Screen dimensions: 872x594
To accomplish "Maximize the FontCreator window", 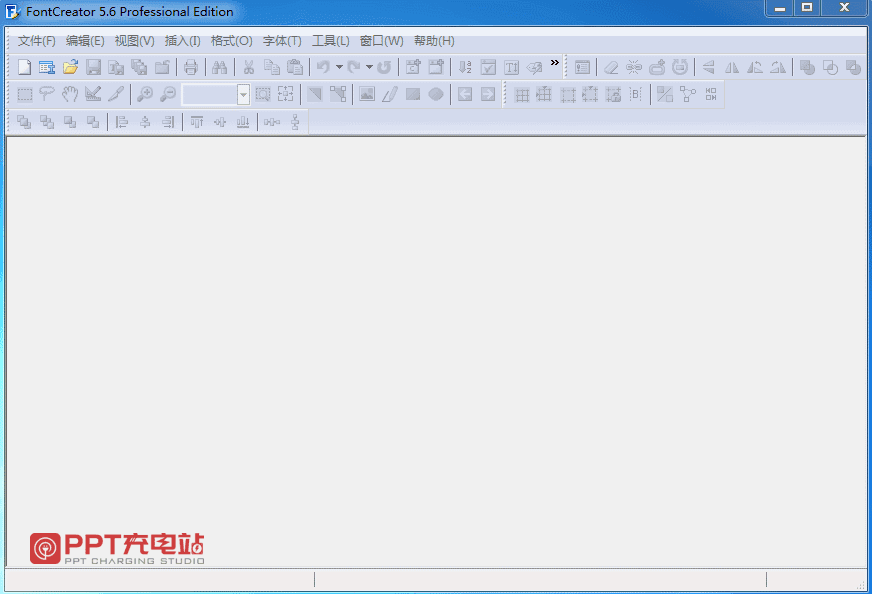I will [x=807, y=8].
